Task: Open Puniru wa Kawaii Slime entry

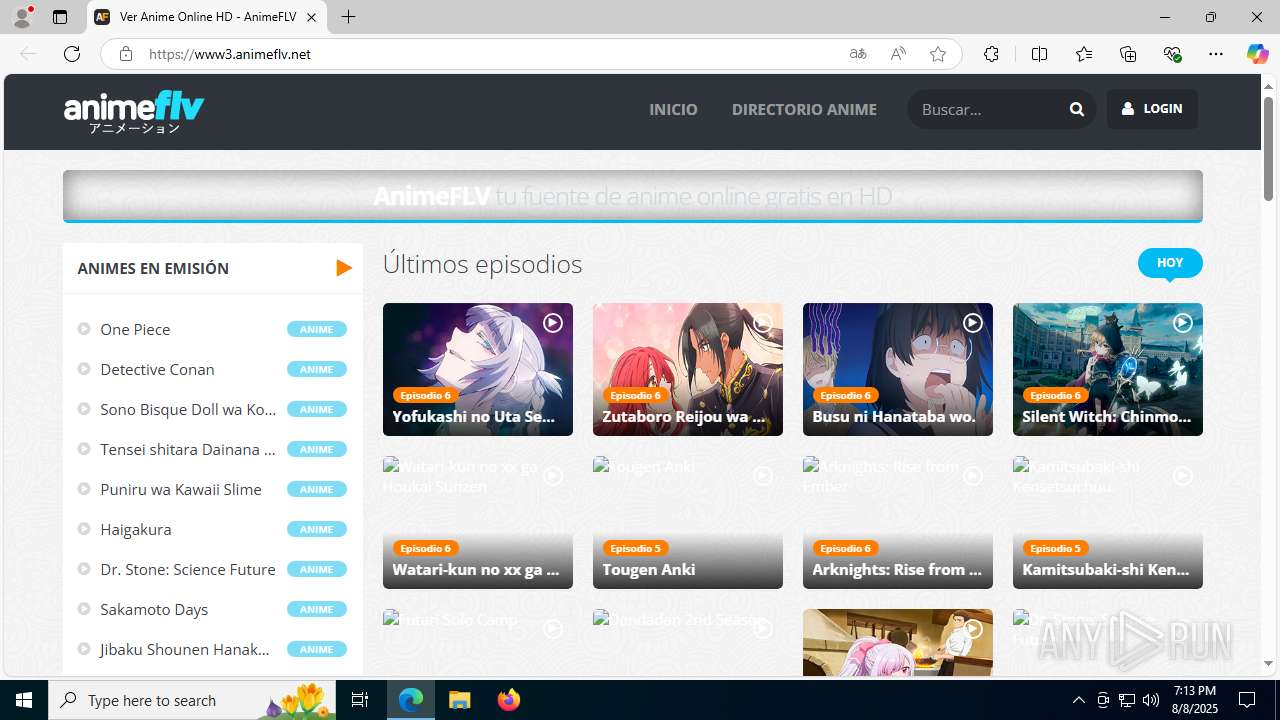Action: tap(181, 489)
